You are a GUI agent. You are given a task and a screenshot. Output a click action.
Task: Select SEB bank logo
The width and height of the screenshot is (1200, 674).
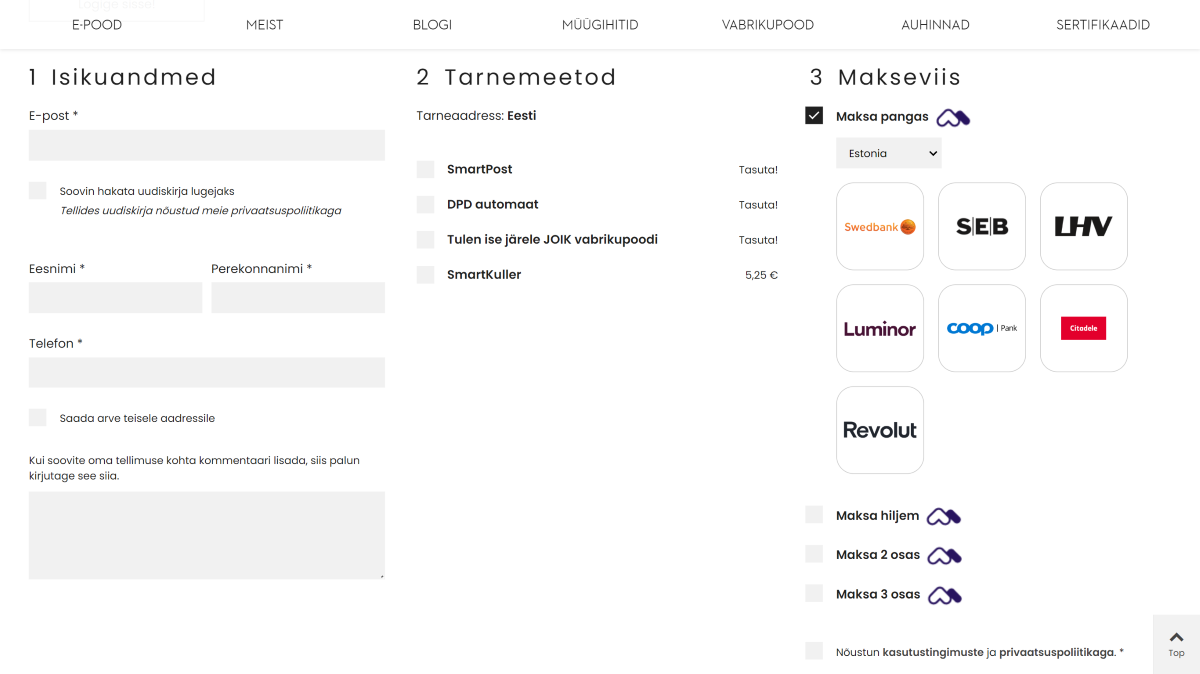[x=982, y=226]
